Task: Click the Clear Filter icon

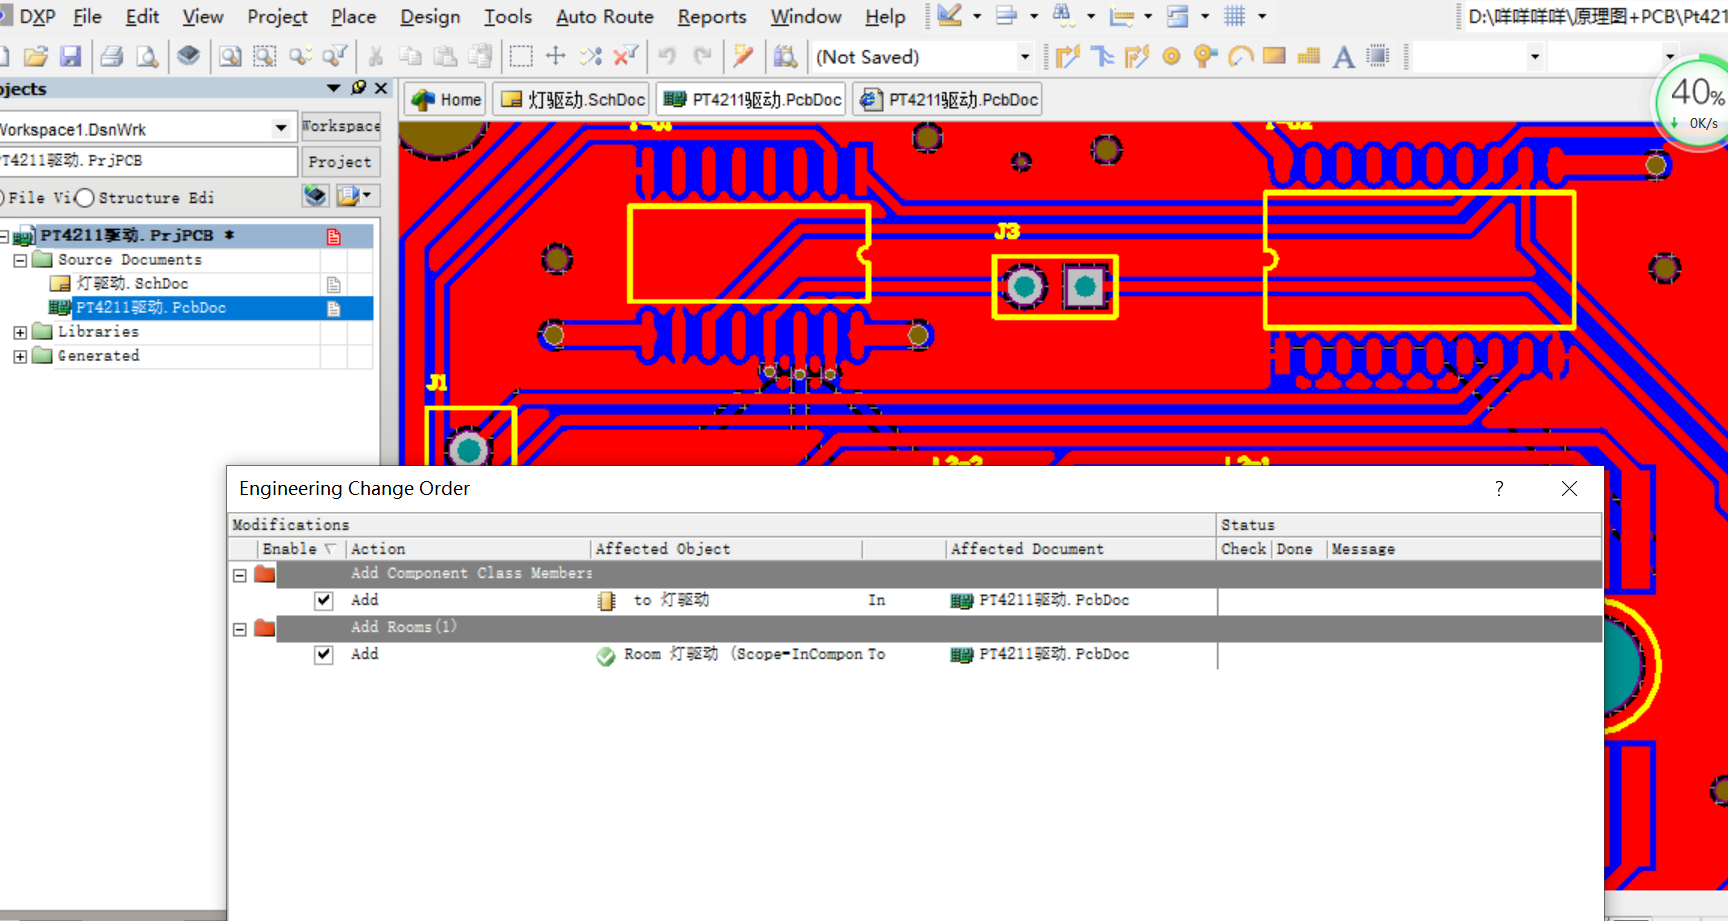Action: click(x=626, y=57)
